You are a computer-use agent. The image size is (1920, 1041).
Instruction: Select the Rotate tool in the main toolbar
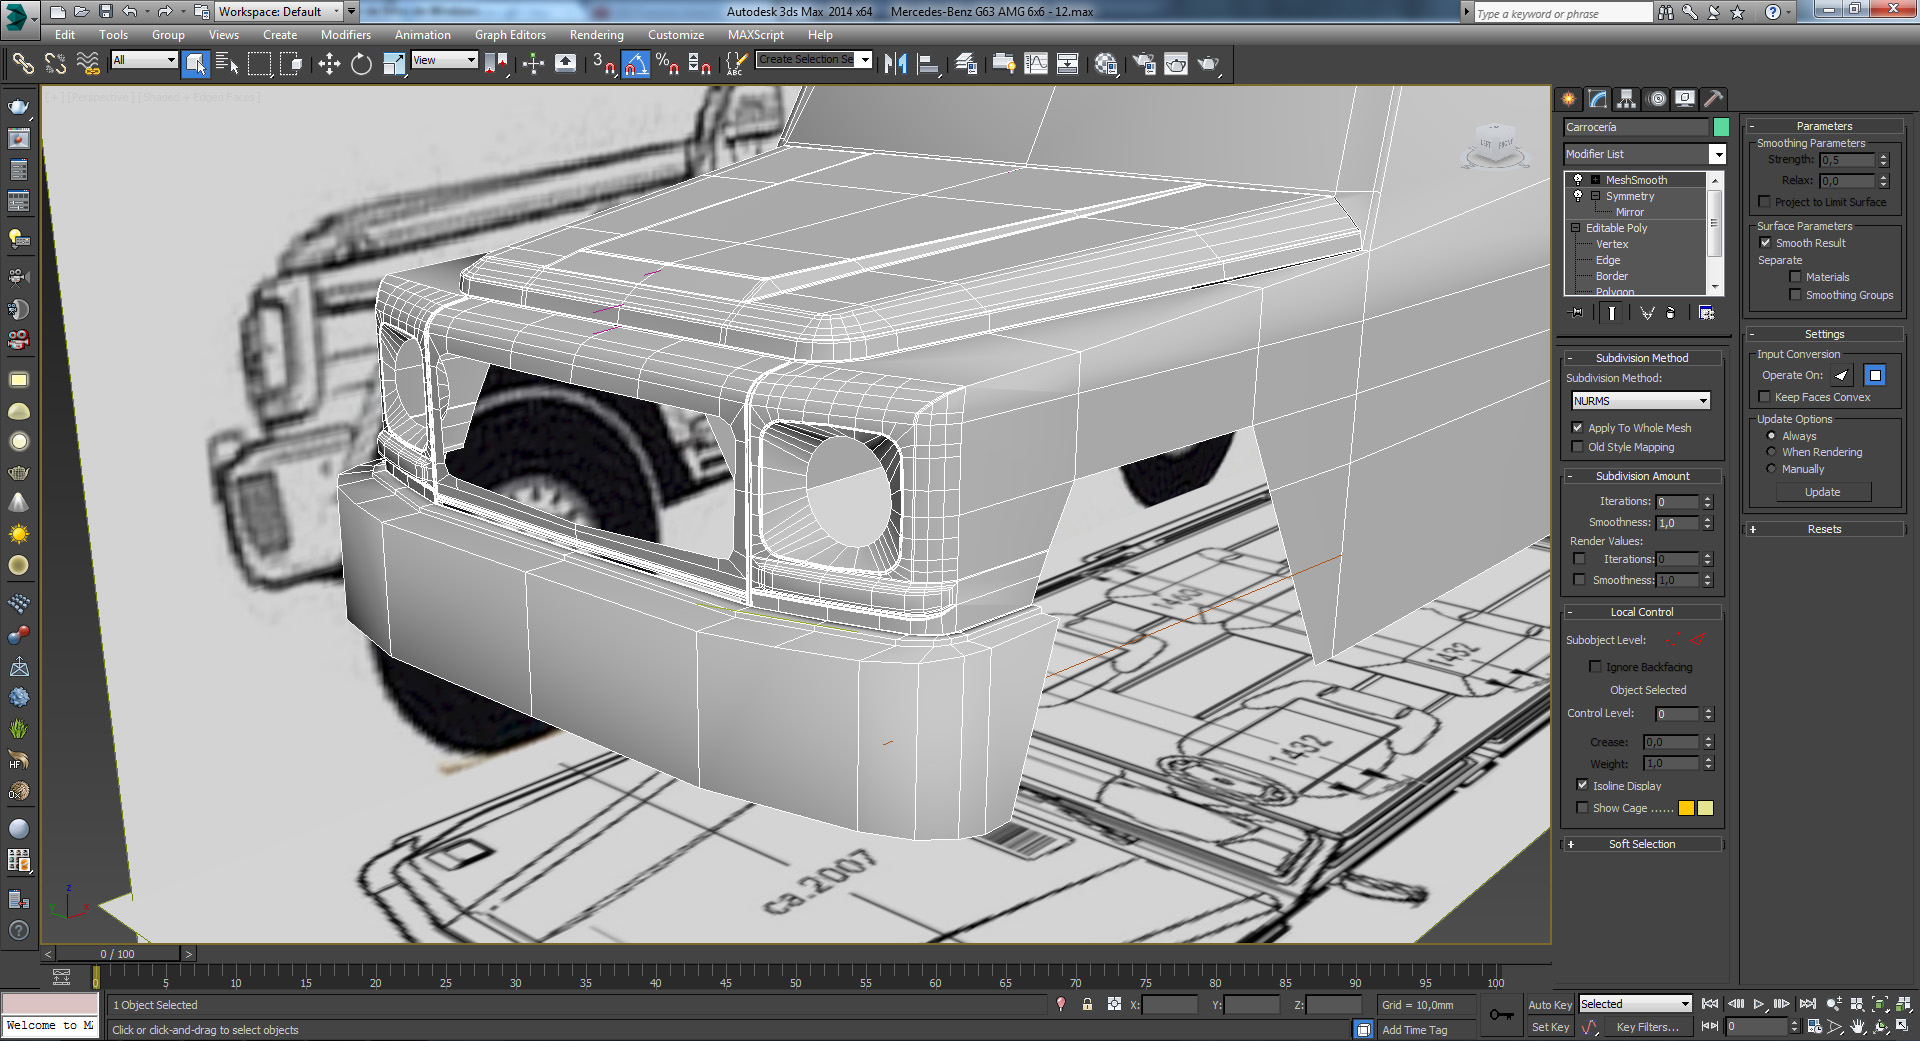361,64
